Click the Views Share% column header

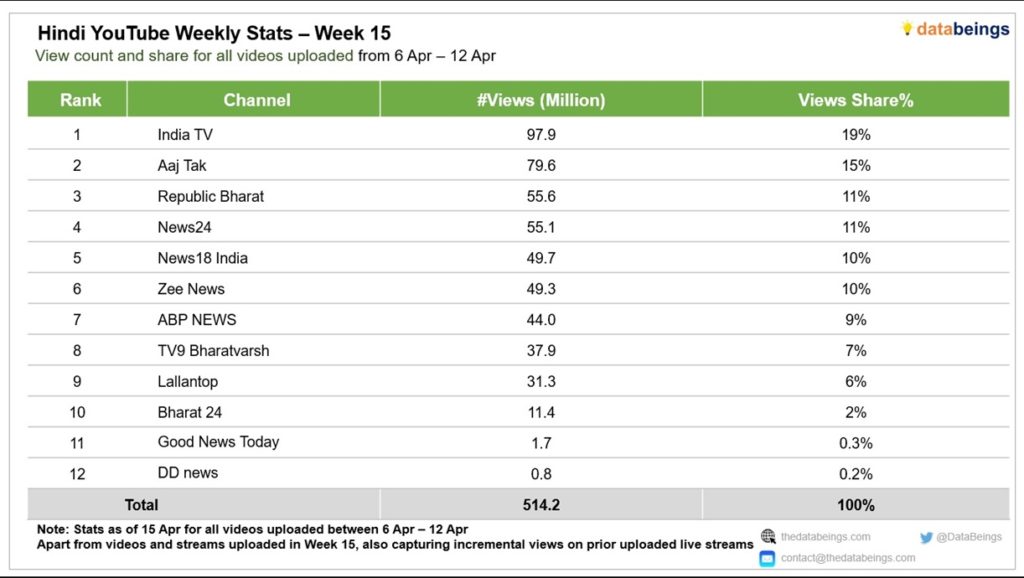pos(856,99)
